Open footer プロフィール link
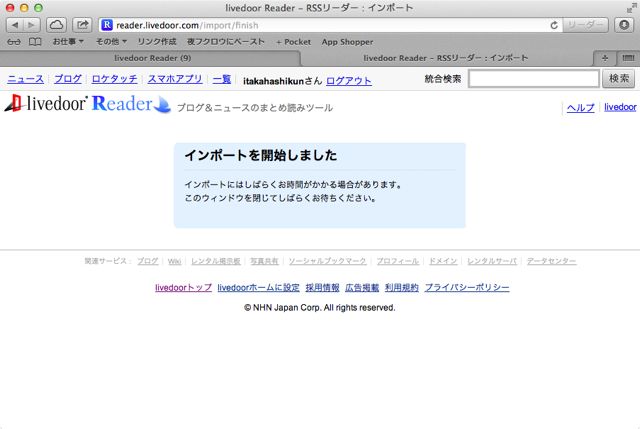 [398, 261]
